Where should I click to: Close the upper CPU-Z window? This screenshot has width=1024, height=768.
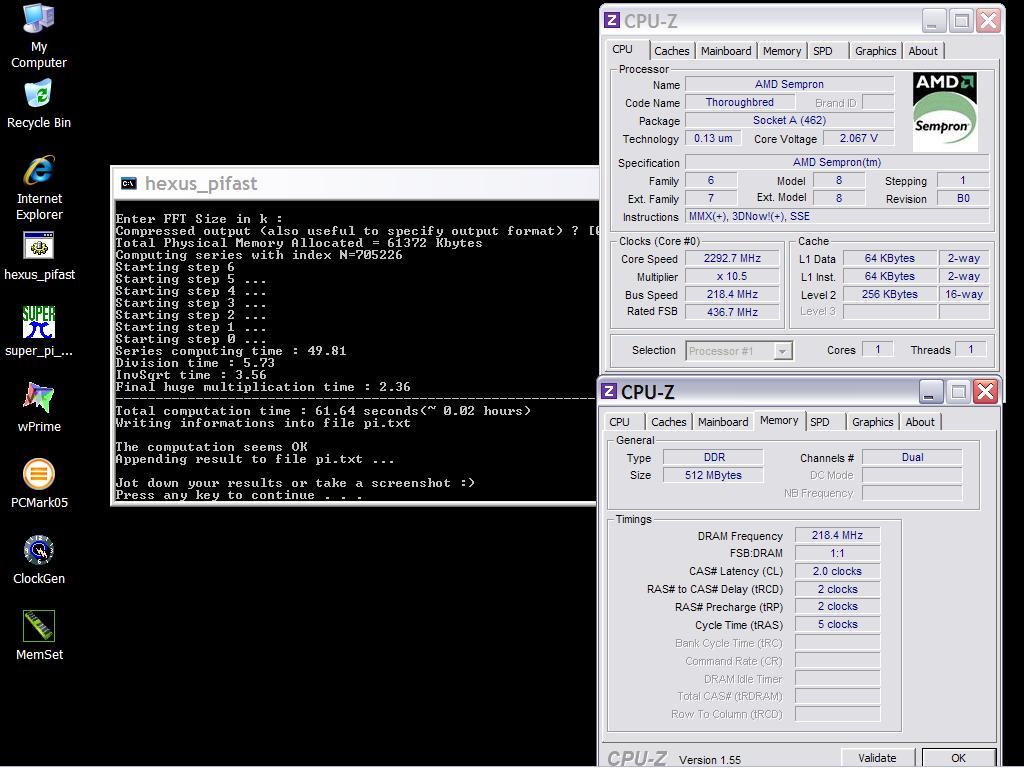click(x=989, y=21)
